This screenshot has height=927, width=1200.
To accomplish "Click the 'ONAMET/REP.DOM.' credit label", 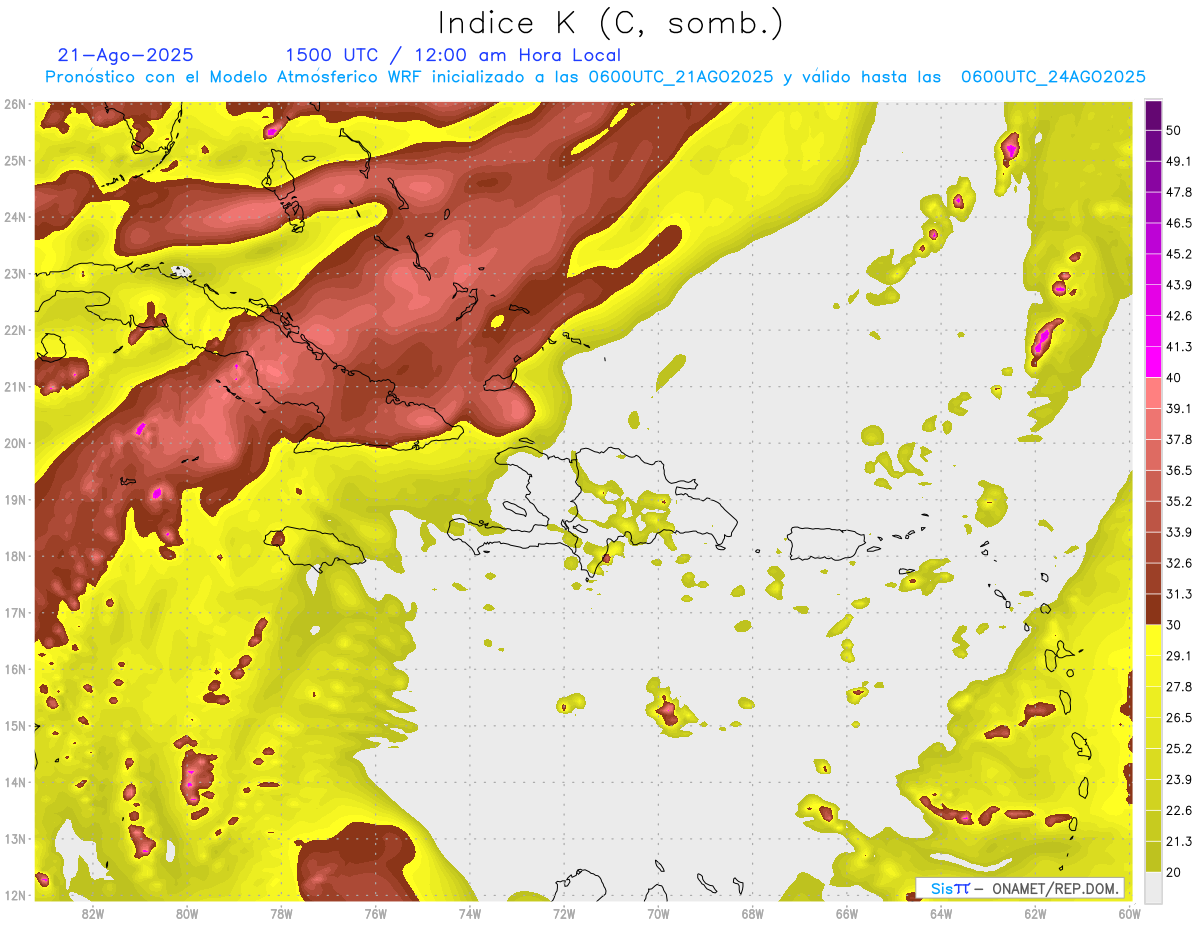I will tap(1056, 888).
